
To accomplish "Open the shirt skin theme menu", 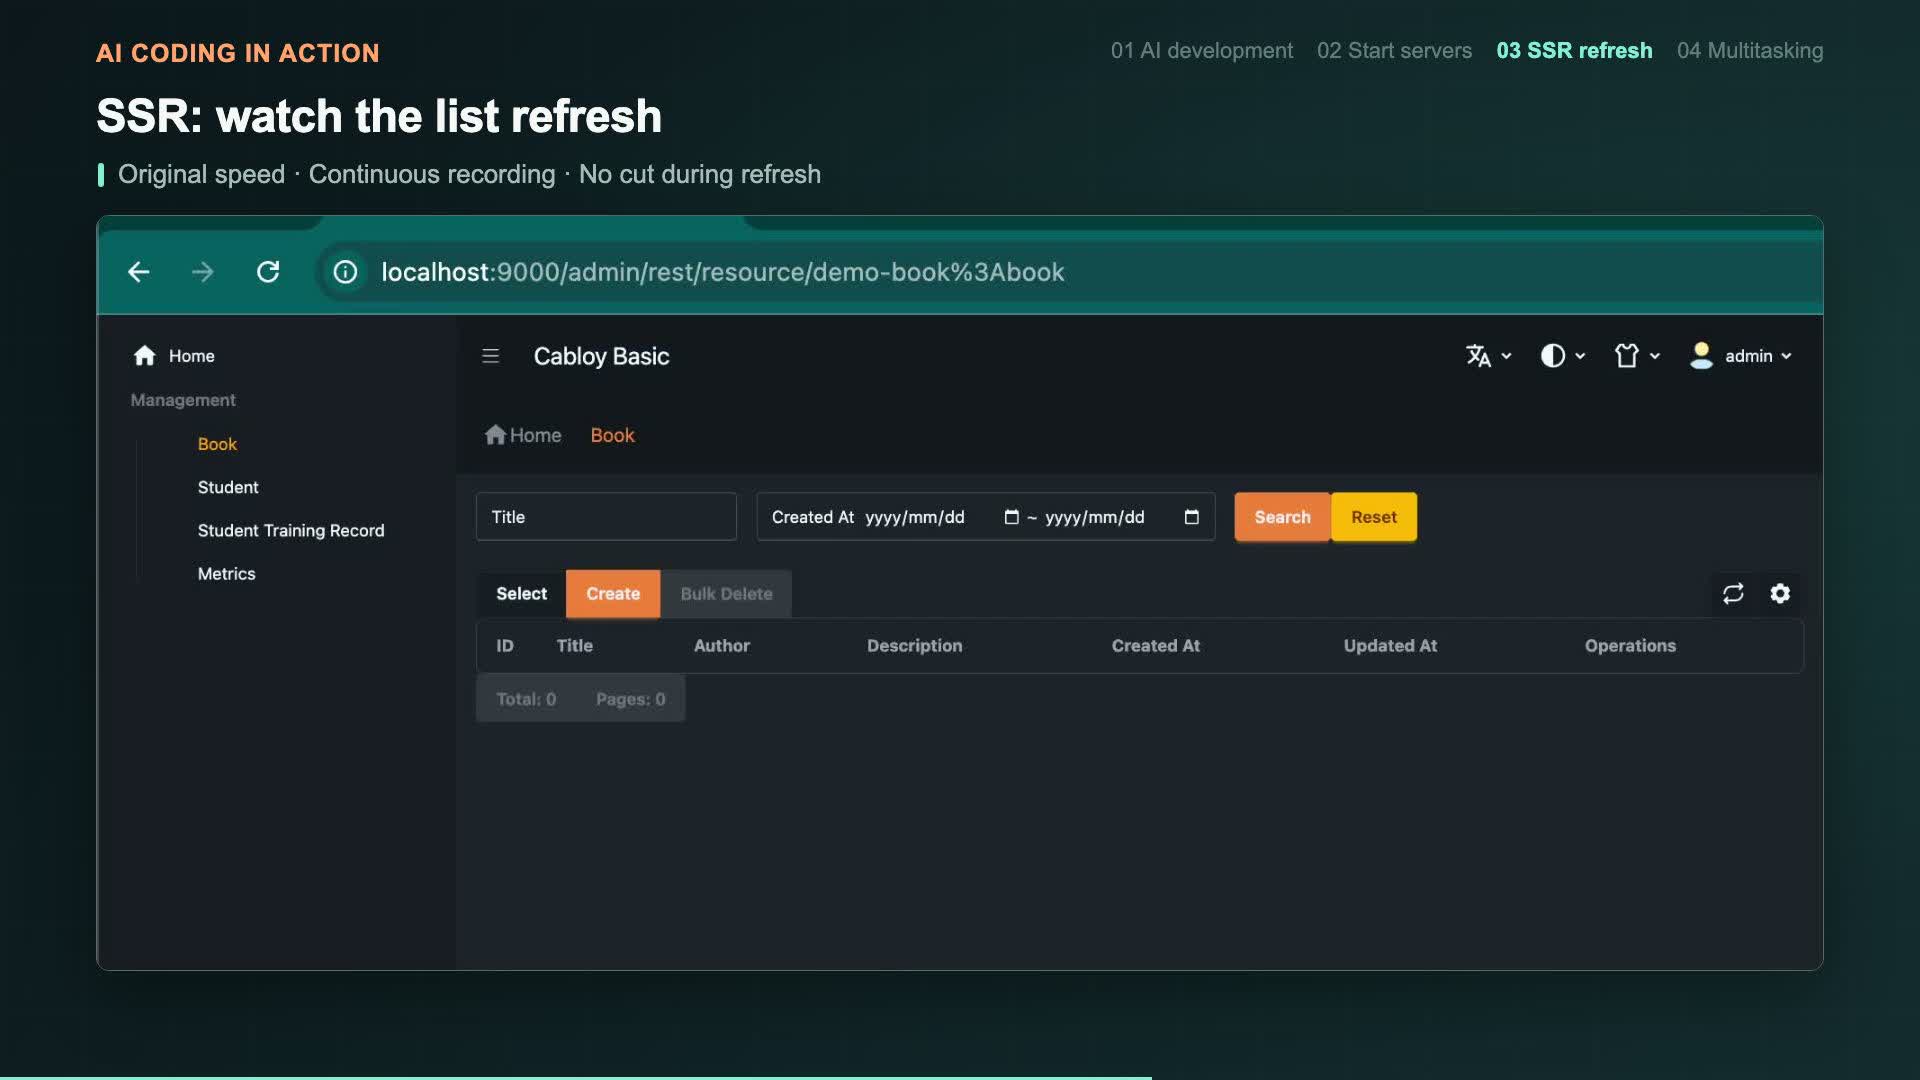I will click(1637, 356).
